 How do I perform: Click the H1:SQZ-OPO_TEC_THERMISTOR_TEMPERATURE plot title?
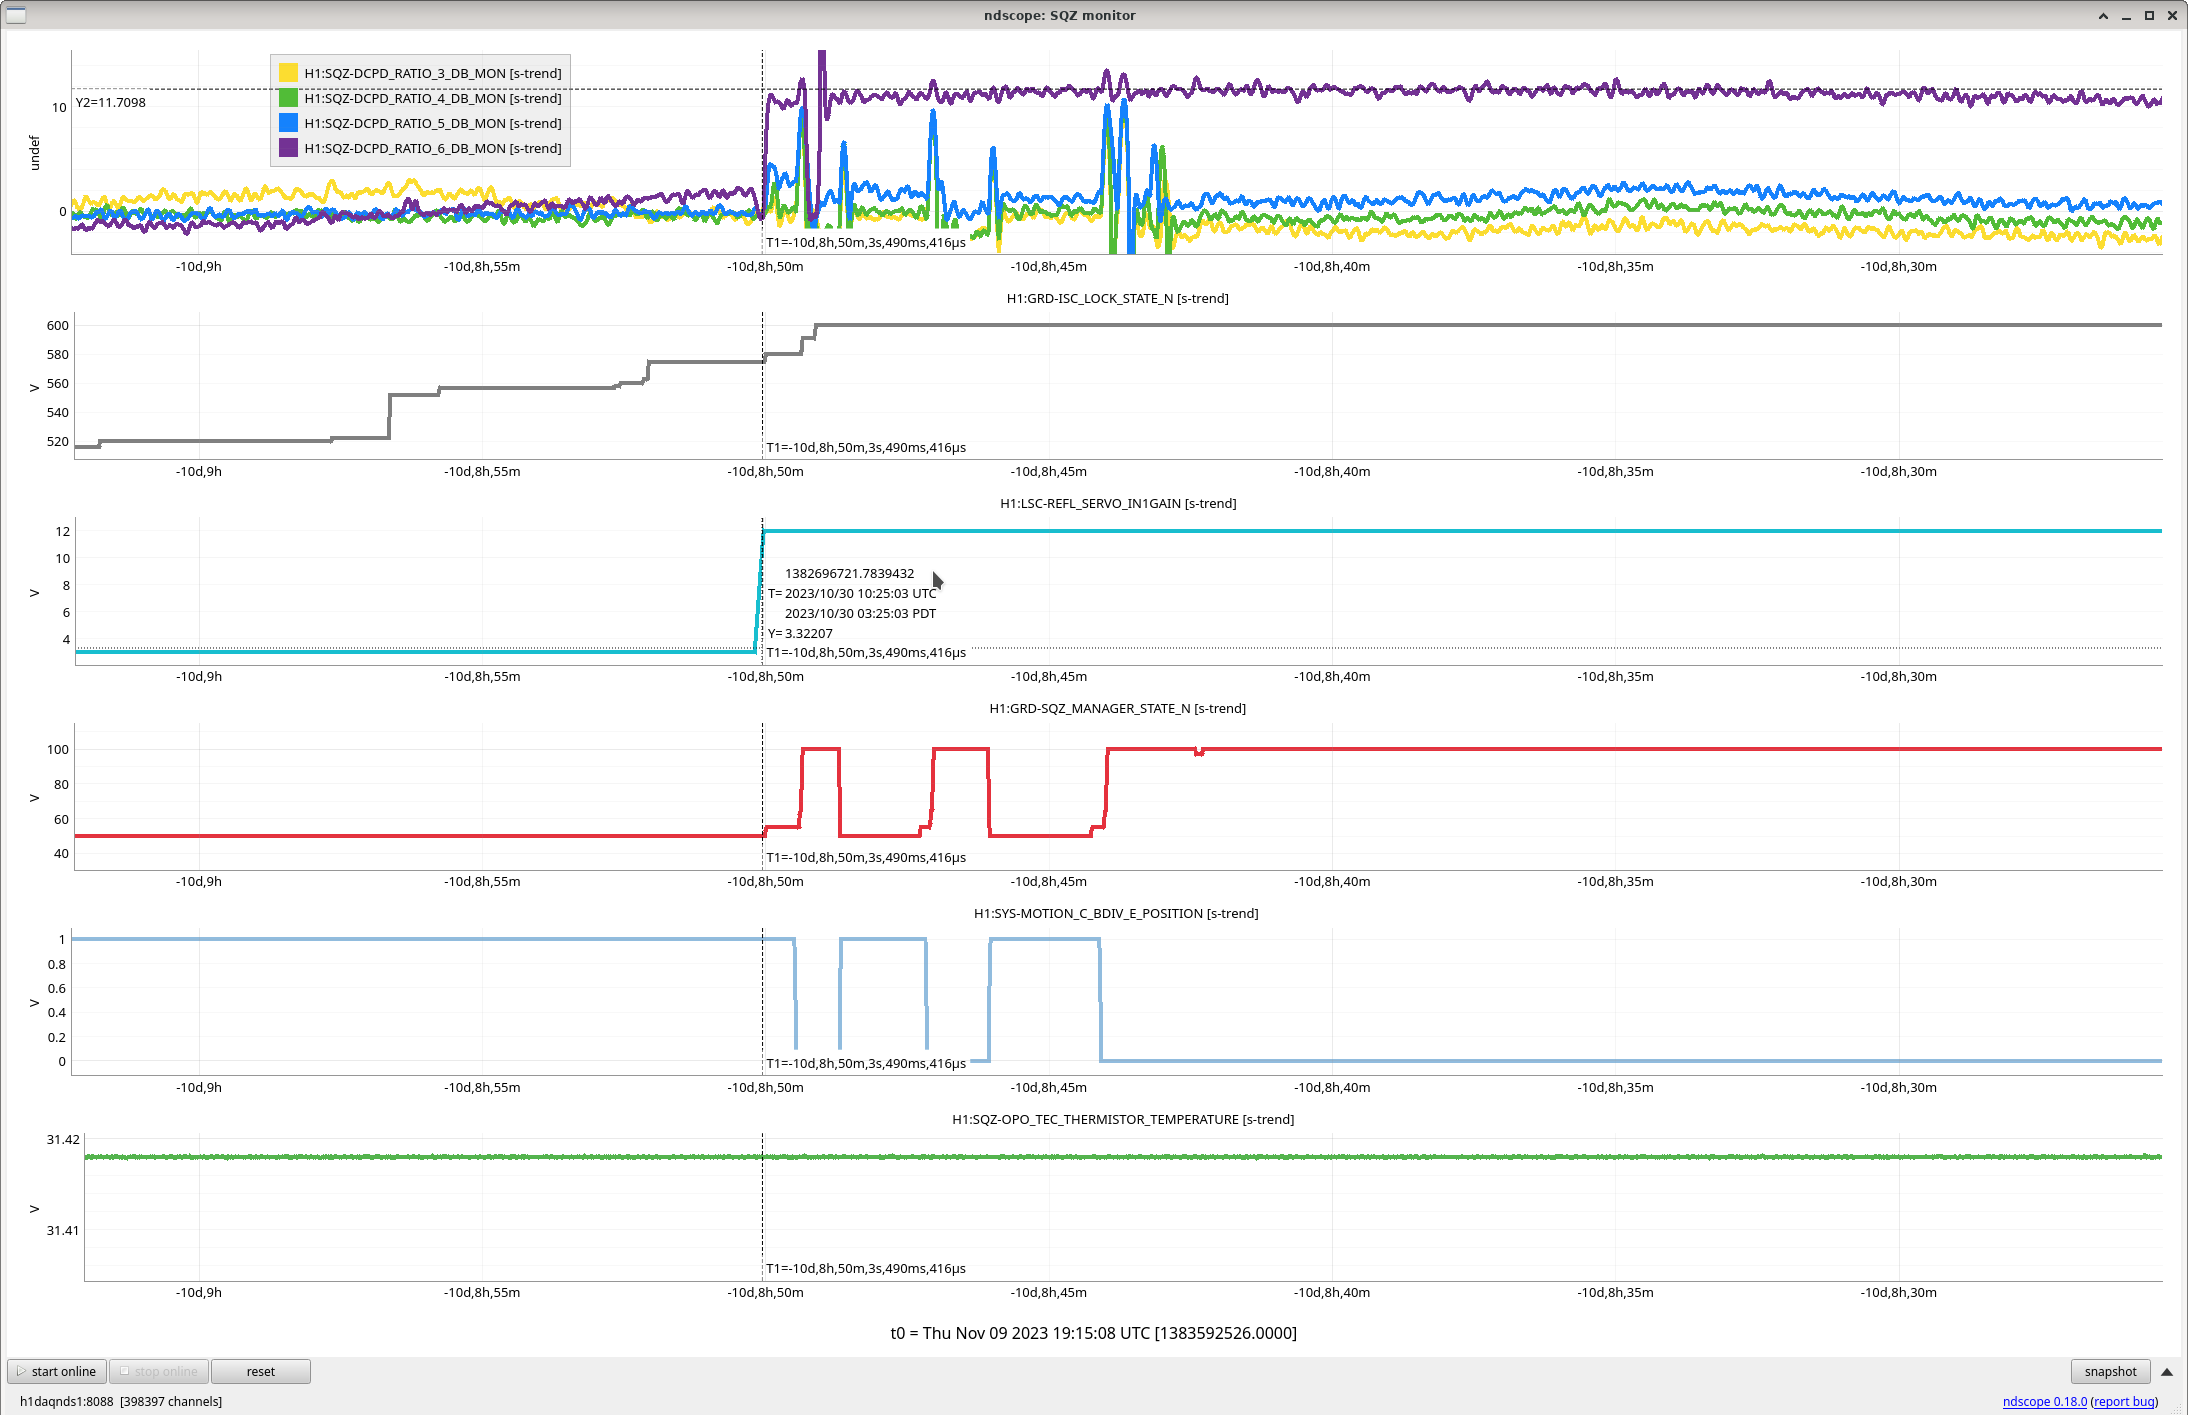click(x=1122, y=1119)
